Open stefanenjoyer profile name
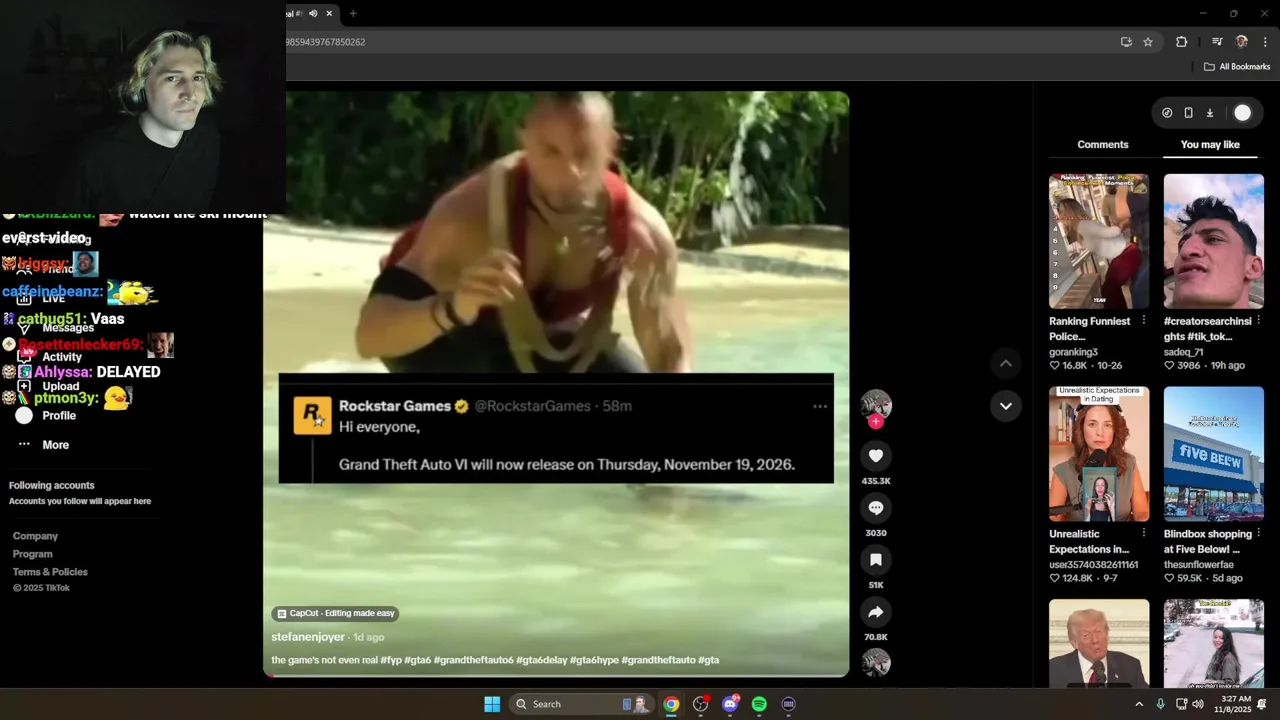1280x720 pixels. click(308, 637)
